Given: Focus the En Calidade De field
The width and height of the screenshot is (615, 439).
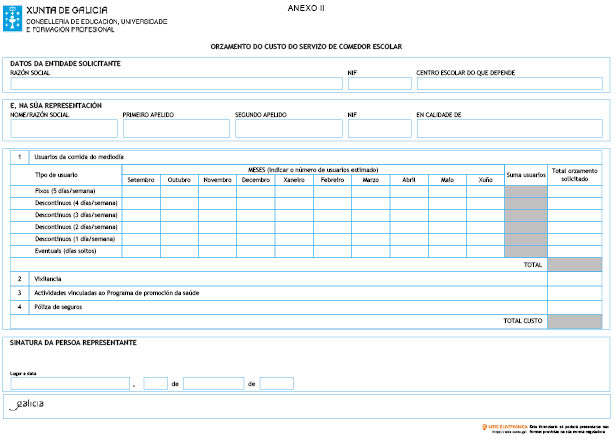Looking at the screenshot, I should pos(509,128).
